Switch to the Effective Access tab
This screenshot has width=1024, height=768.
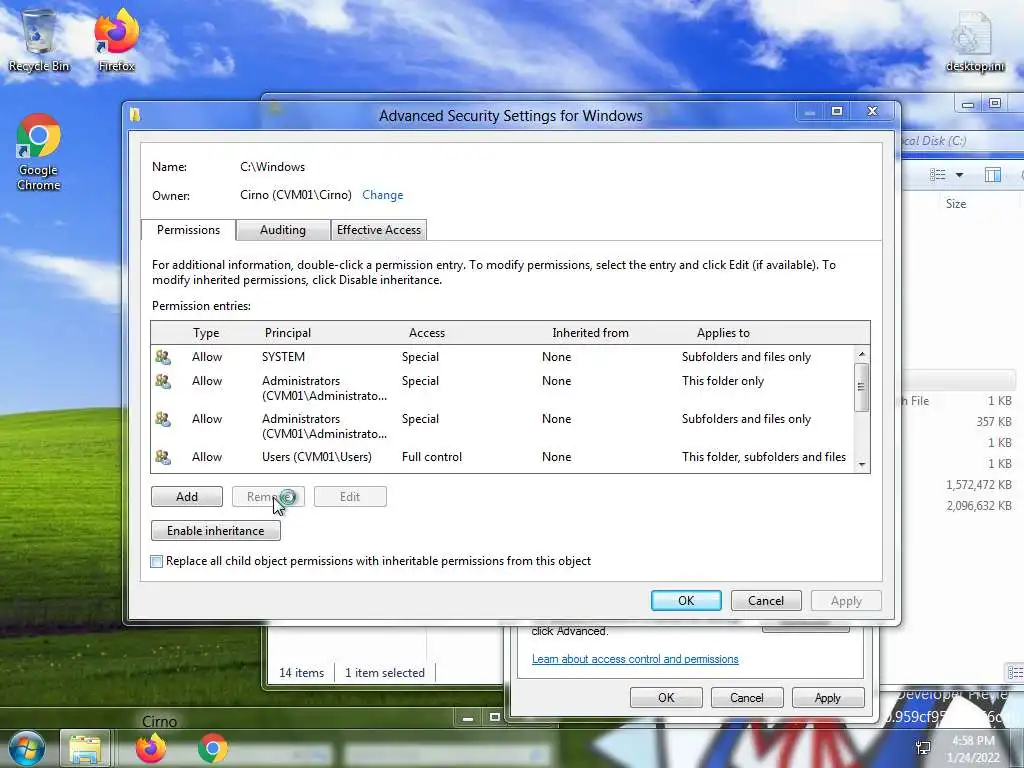point(379,230)
